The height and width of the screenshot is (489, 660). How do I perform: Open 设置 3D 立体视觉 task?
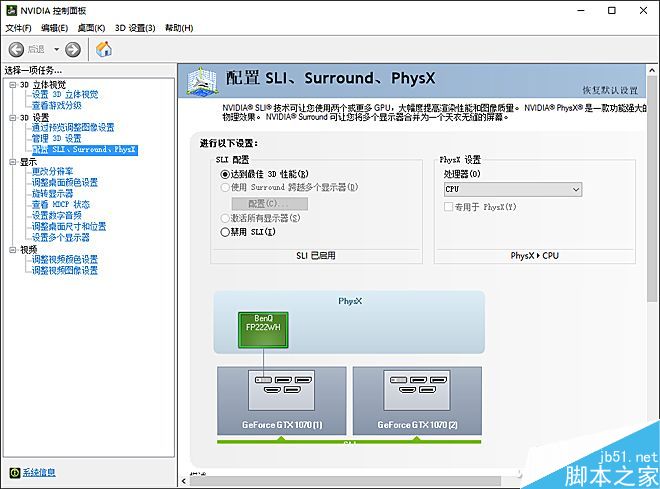(x=65, y=95)
